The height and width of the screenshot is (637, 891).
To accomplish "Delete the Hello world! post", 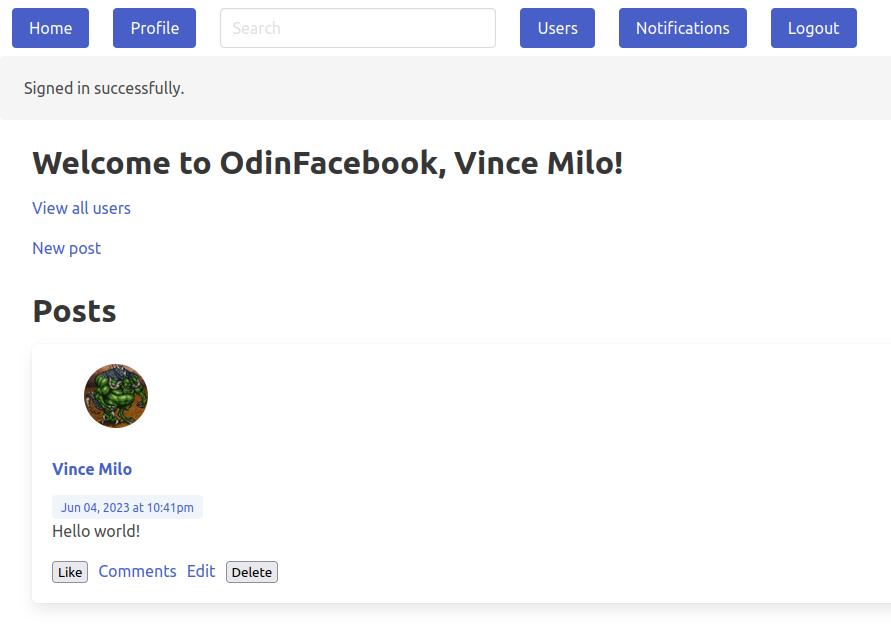I will 252,572.
